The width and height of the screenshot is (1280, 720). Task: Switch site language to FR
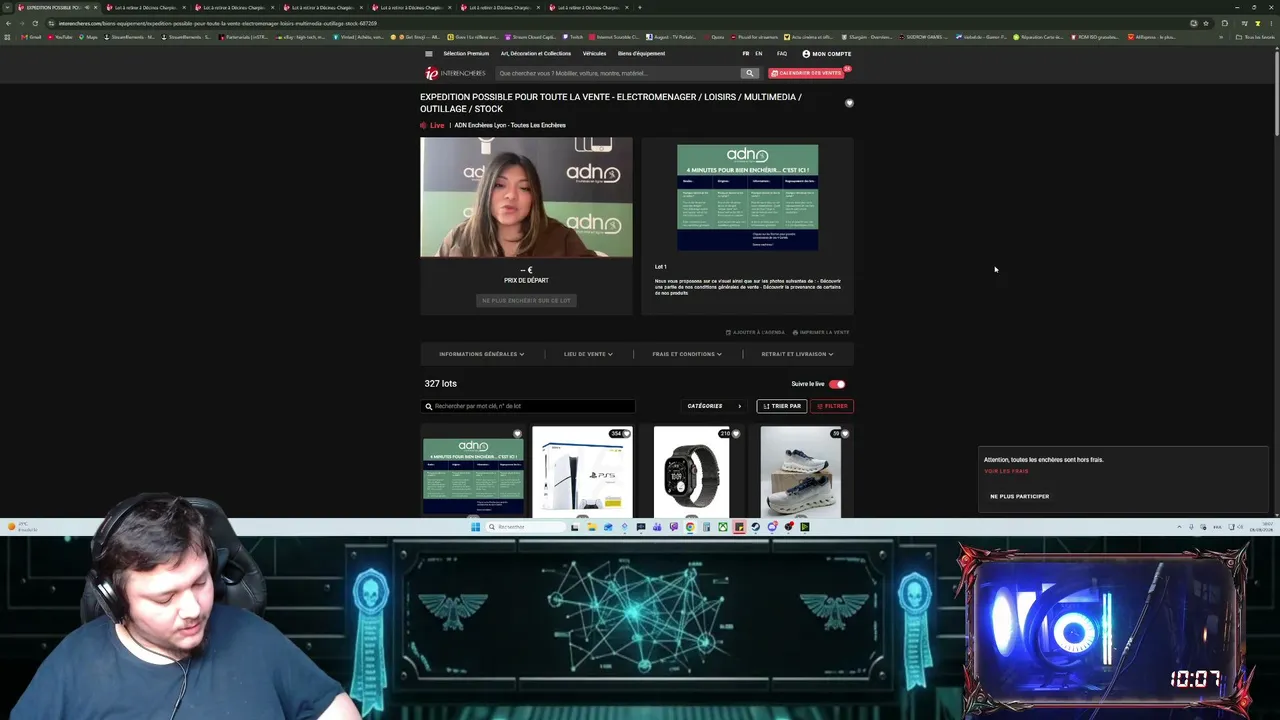pos(745,54)
